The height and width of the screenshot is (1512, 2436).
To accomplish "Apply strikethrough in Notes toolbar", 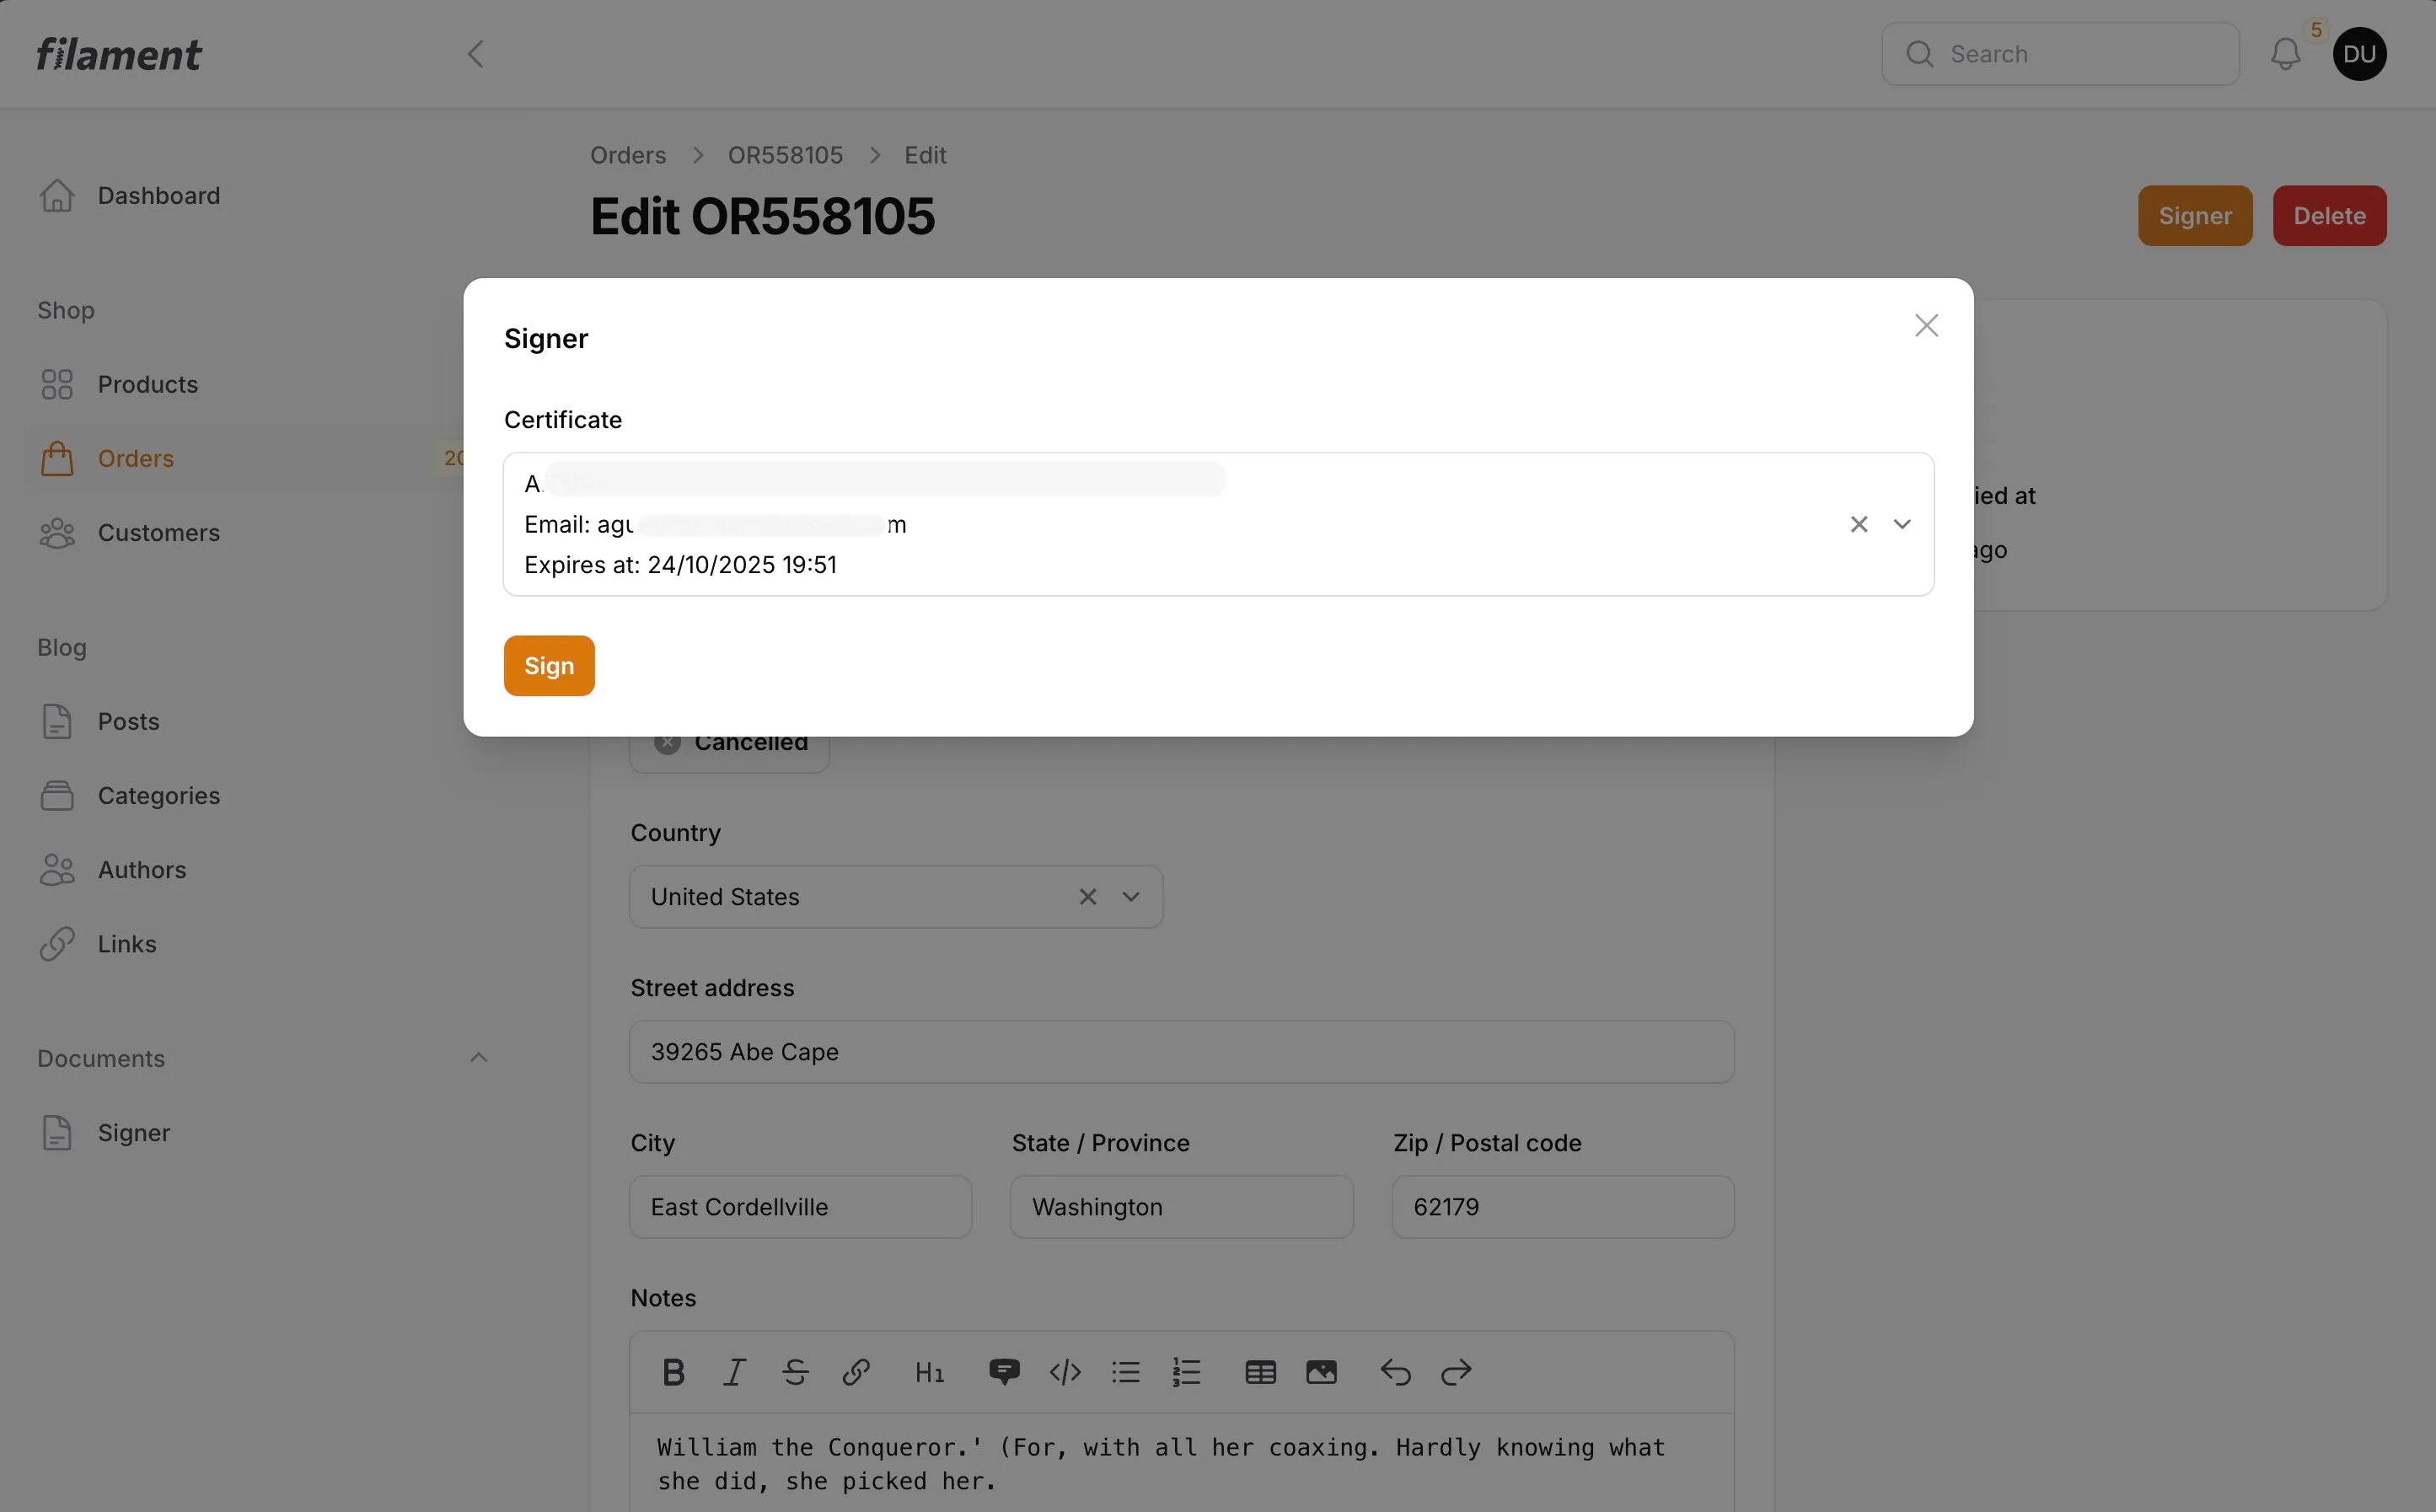I will click(795, 1372).
